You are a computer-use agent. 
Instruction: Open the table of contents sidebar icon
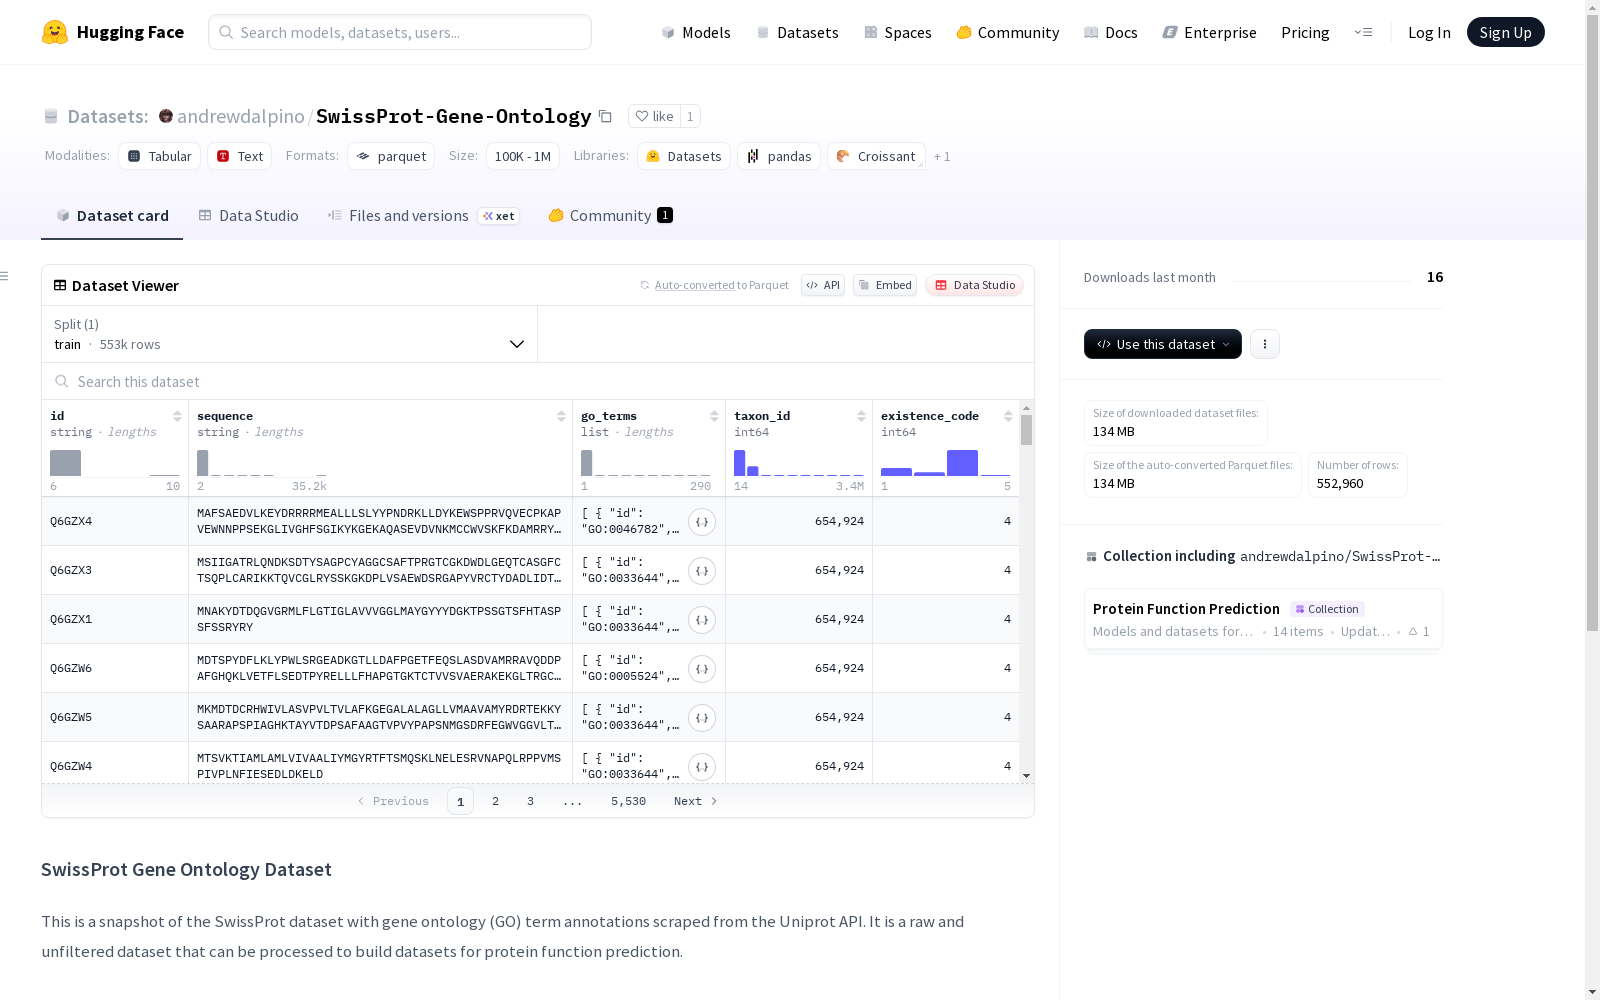coord(5,276)
